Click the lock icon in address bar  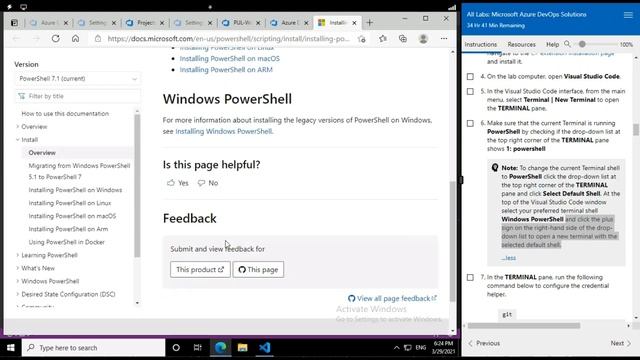point(98,38)
